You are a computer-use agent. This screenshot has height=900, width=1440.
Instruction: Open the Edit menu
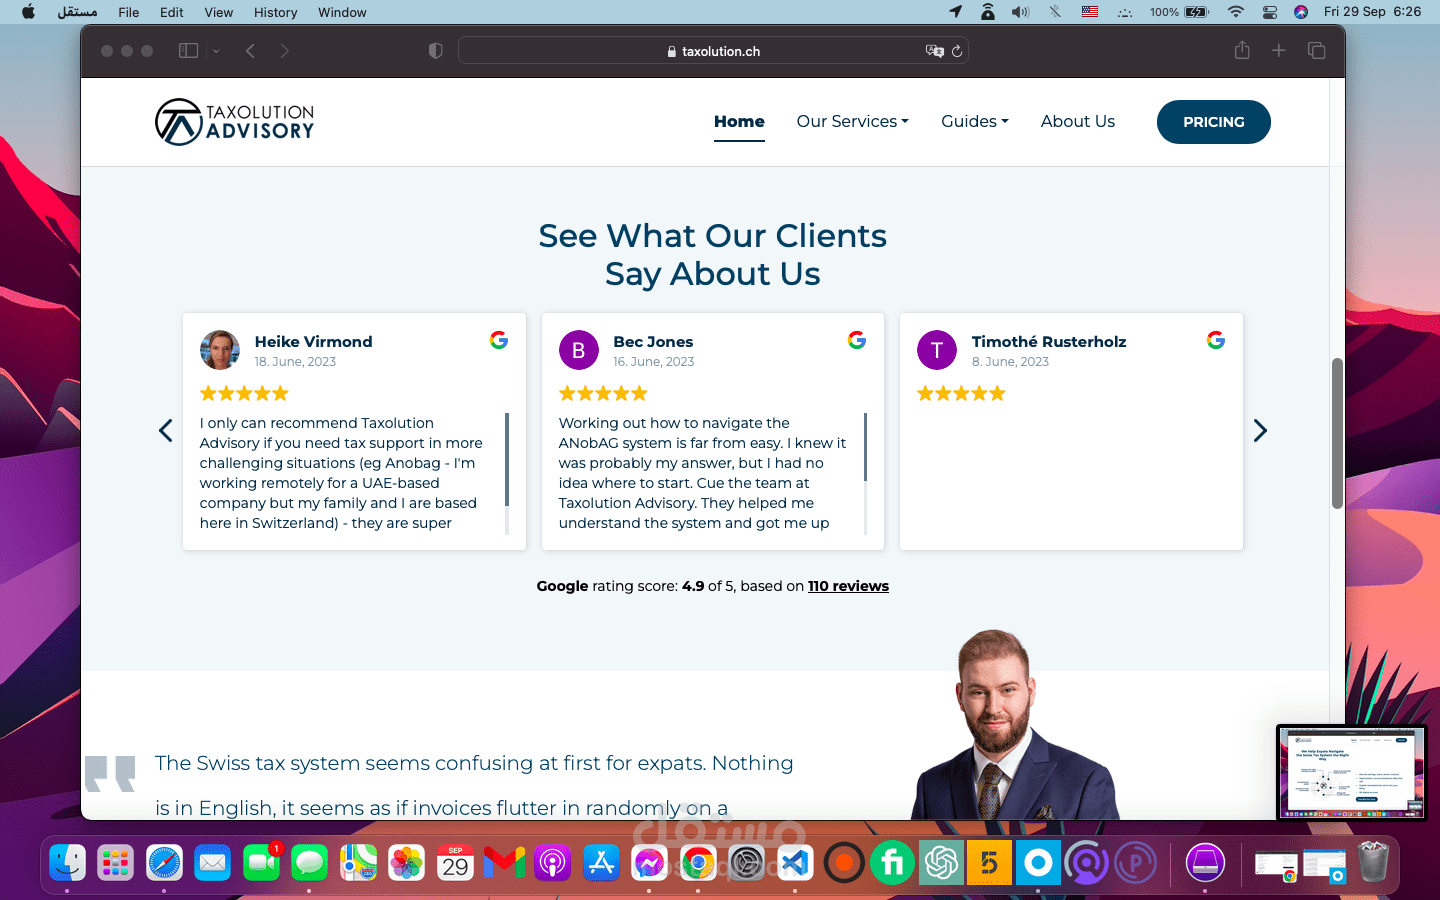pyautogui.click(x=172, y=12)
